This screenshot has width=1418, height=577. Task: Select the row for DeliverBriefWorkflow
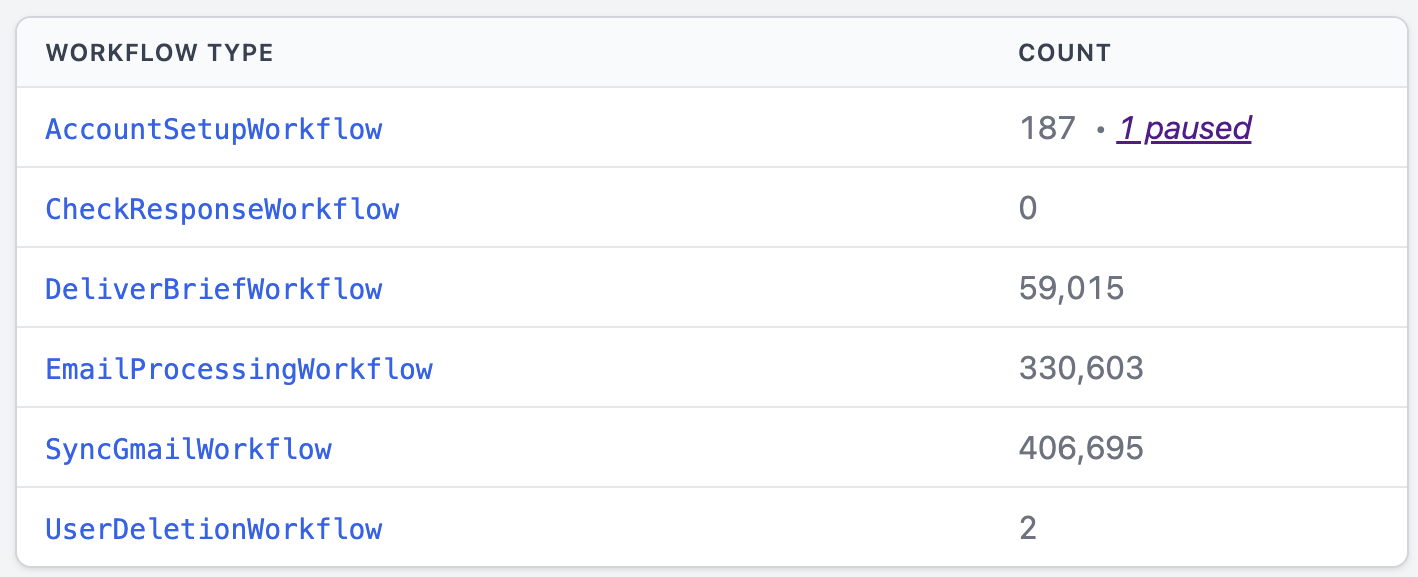[x=700, y=288]
